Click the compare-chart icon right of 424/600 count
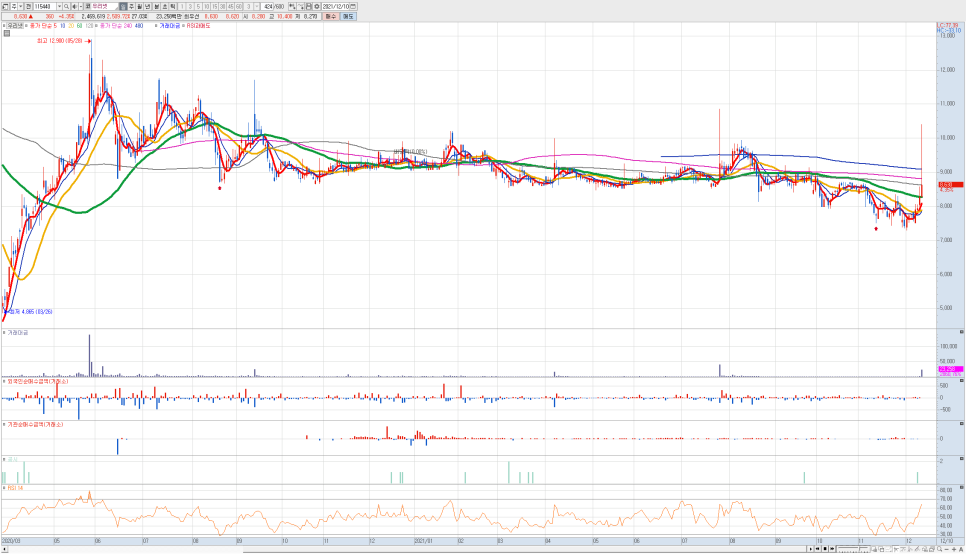 (293, 6)
